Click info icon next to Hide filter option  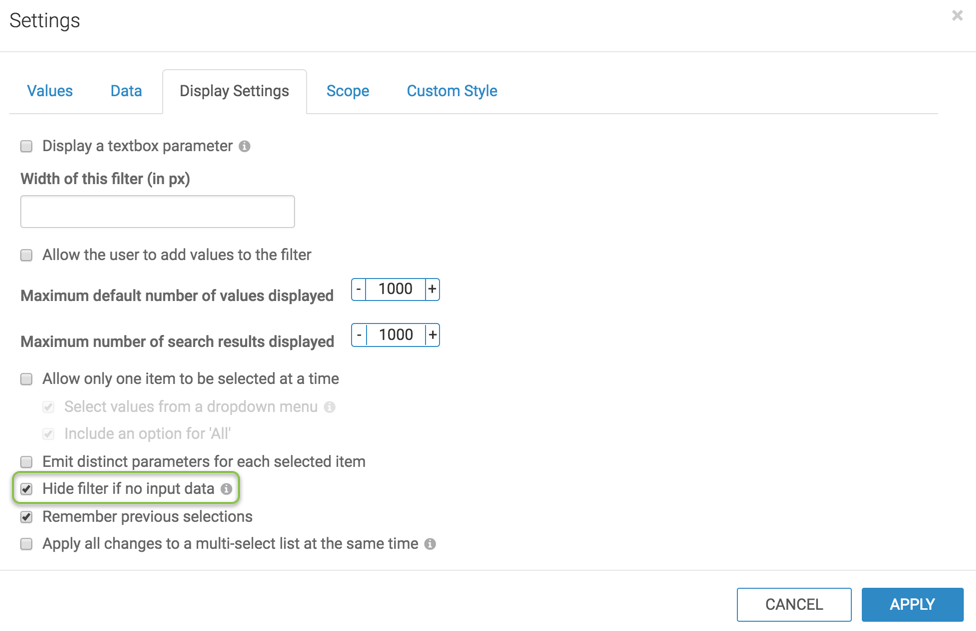[227, 489]
